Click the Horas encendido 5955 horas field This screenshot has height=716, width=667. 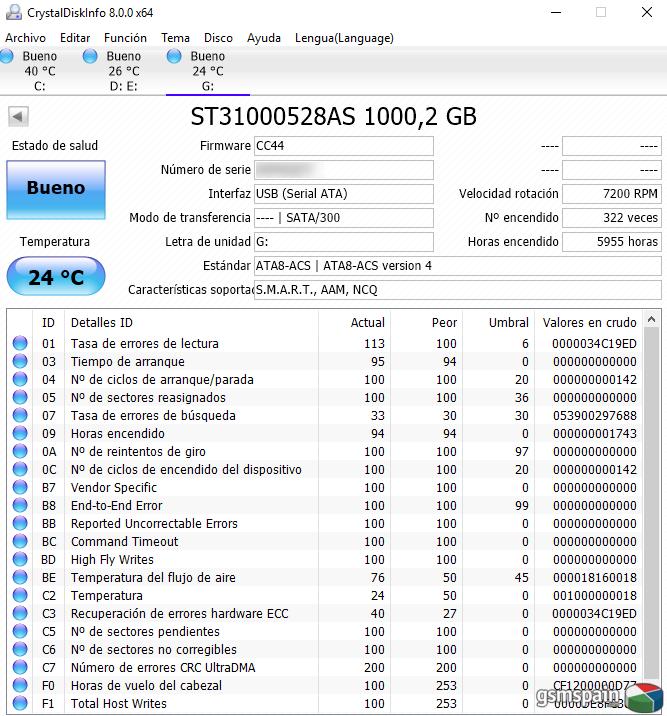[x=612, y=242]
